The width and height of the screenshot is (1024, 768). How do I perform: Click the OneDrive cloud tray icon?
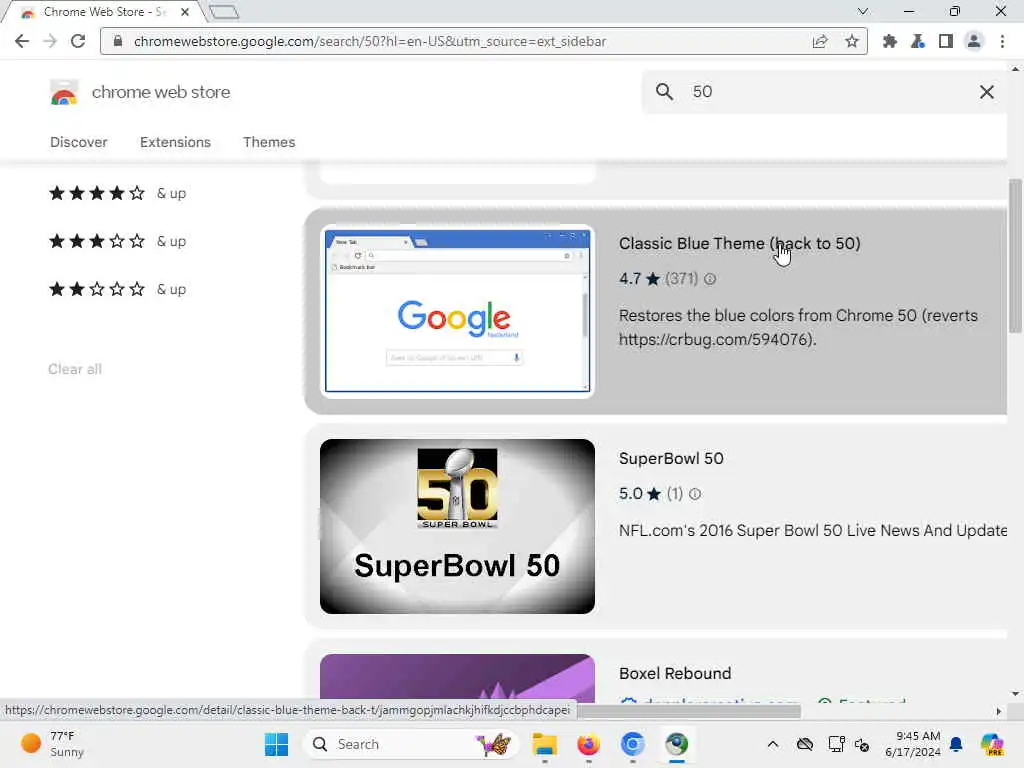[805, 744]
